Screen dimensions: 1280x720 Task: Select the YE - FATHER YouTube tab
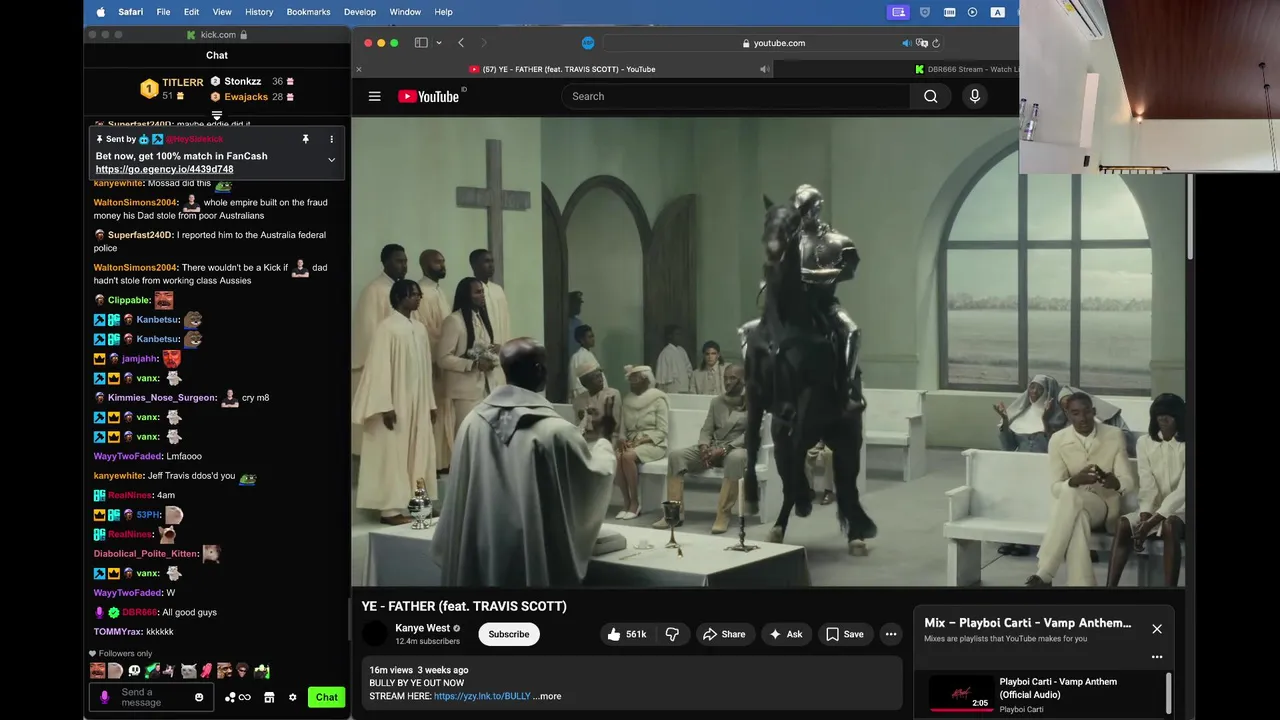coord(562,69)
